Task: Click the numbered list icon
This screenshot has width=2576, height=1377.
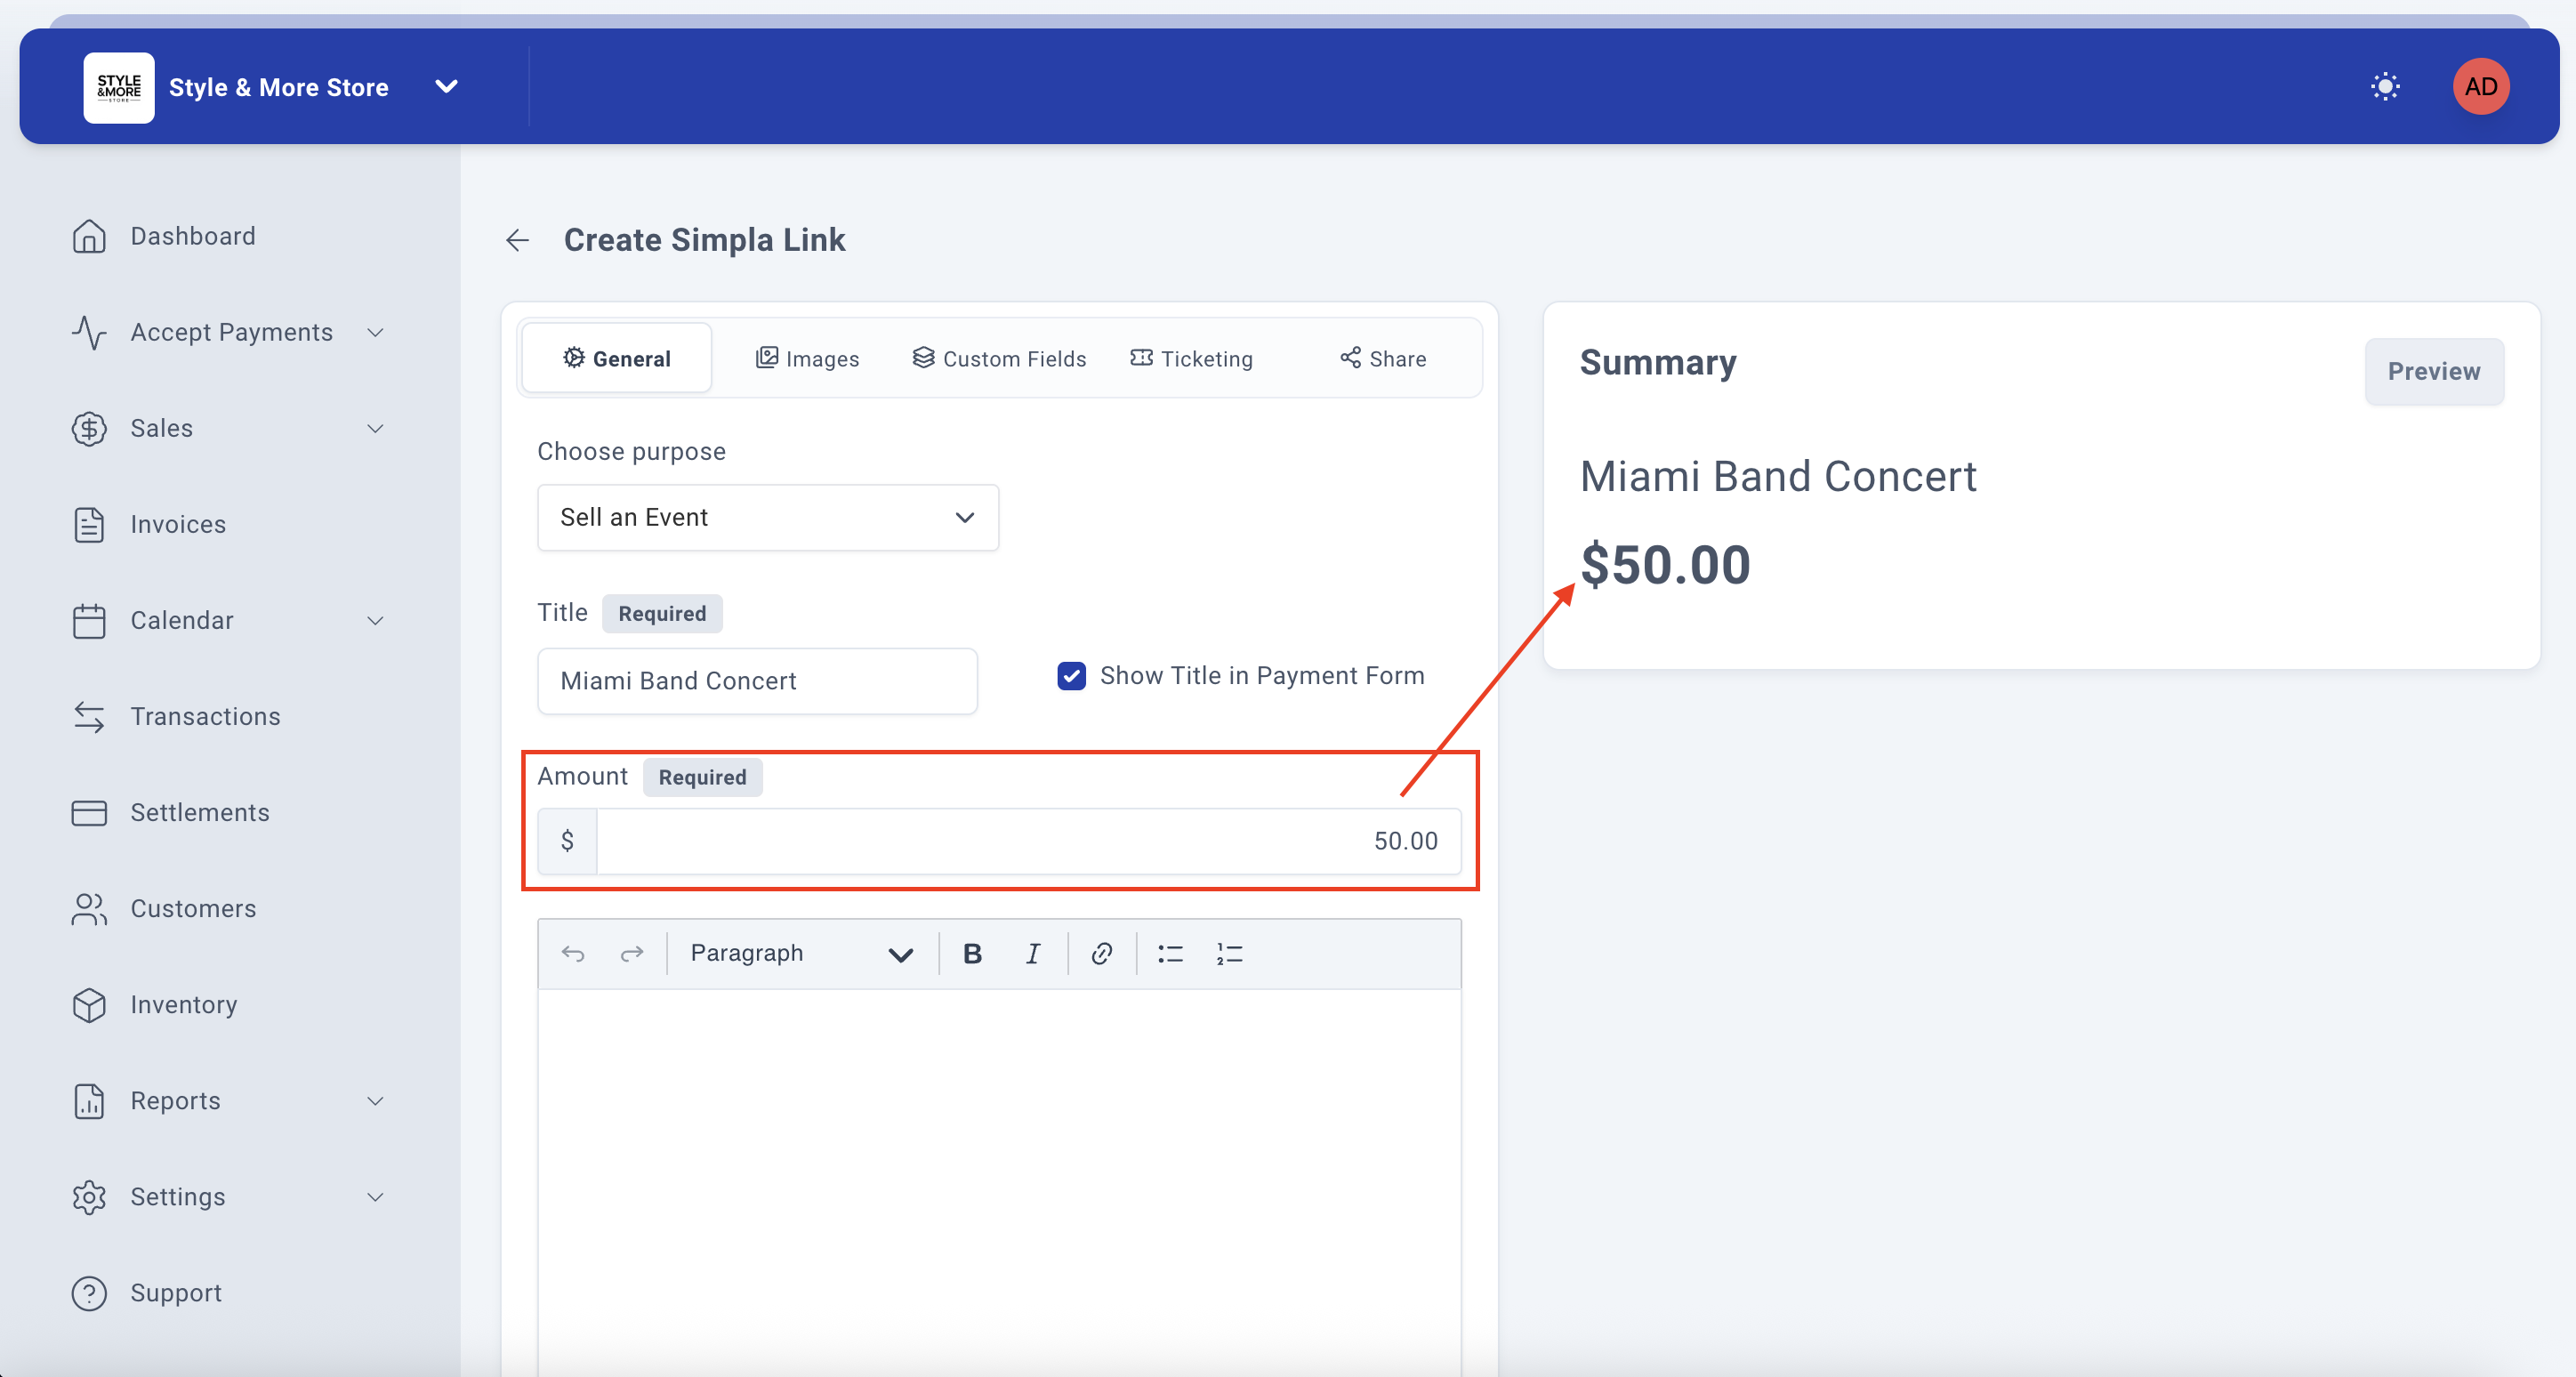Action: coord(1229,954)
